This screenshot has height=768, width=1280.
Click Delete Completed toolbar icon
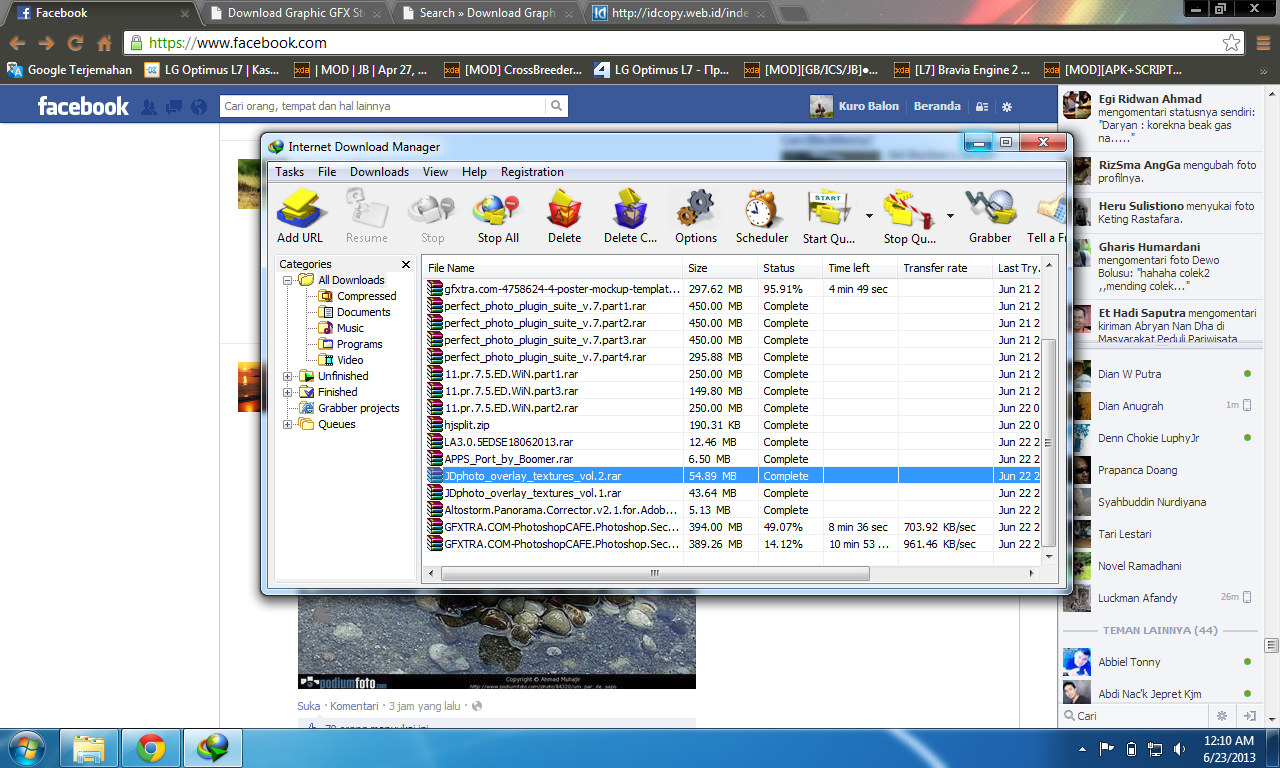(630, 217)
